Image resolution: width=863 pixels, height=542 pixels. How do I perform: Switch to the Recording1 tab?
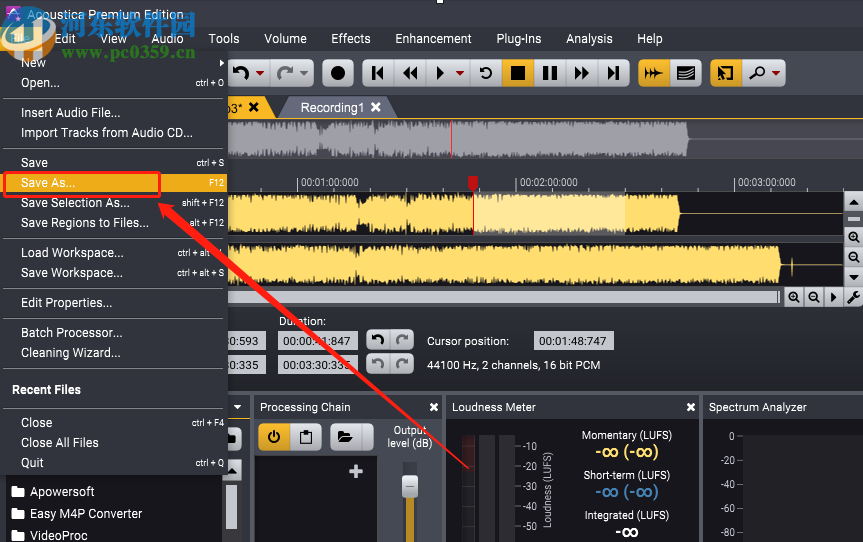point(332,107)
